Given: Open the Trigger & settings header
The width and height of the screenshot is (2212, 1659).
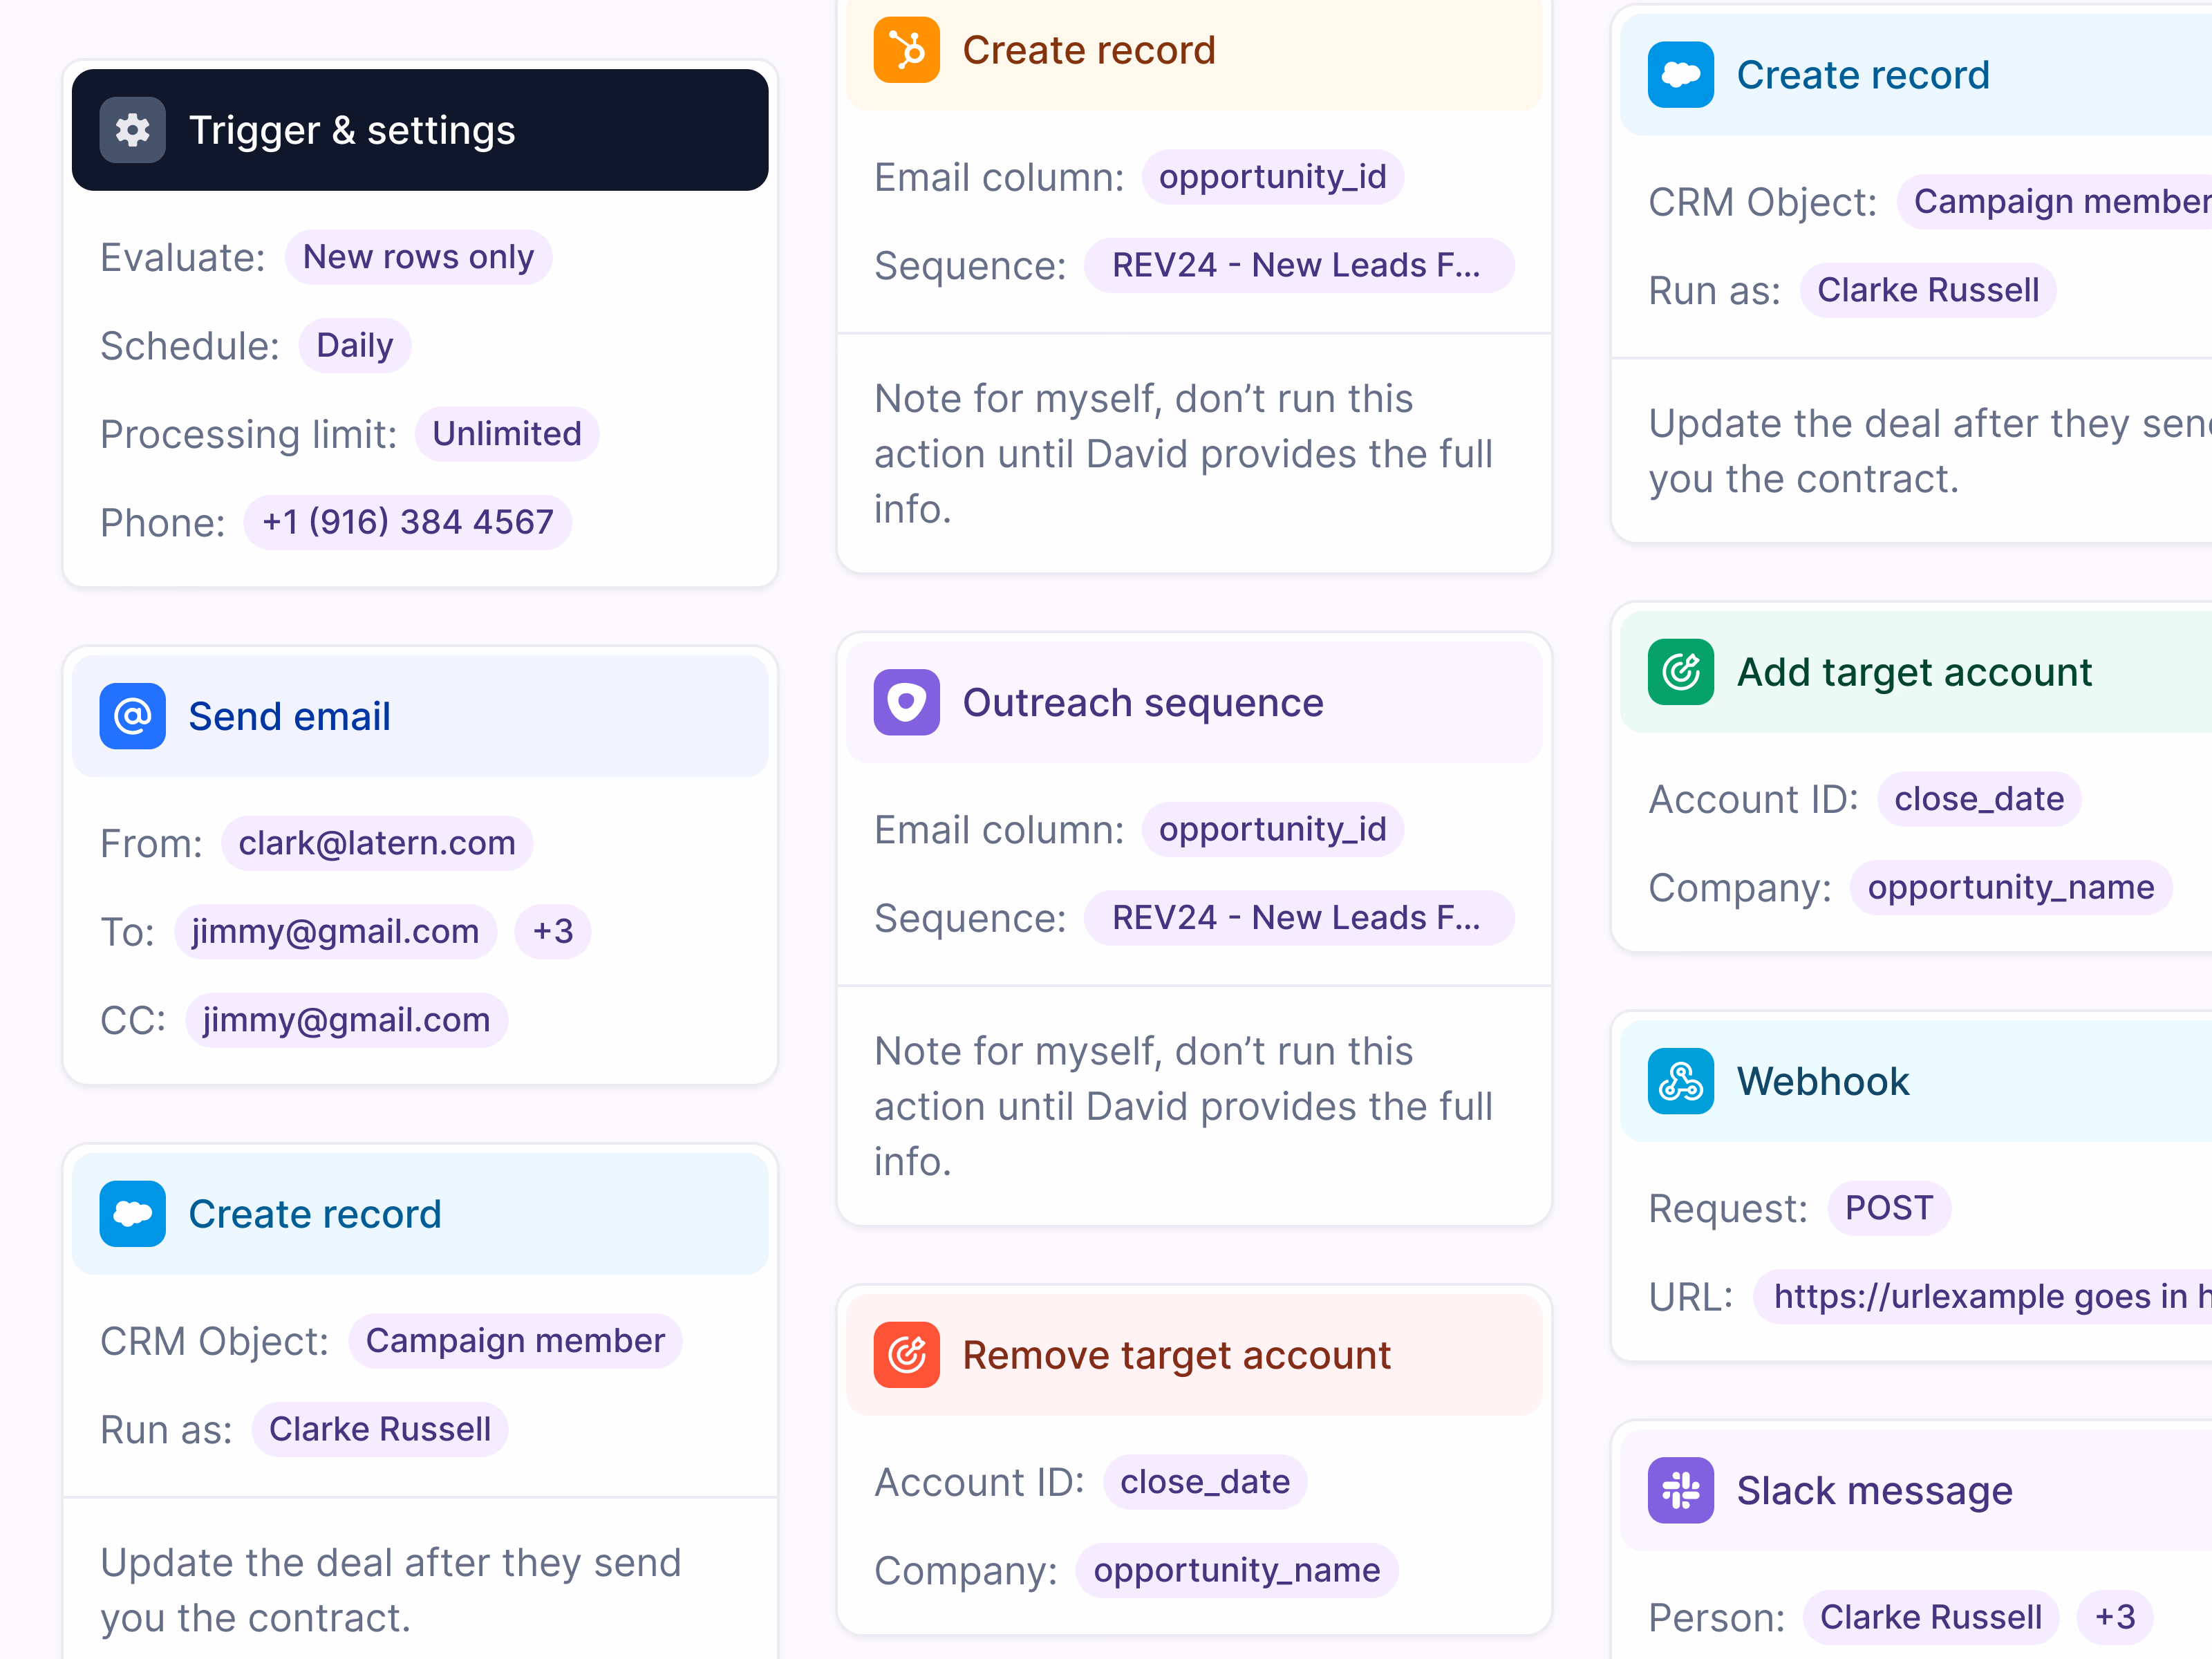Looking at the screenshot, I should coord(420,130).
